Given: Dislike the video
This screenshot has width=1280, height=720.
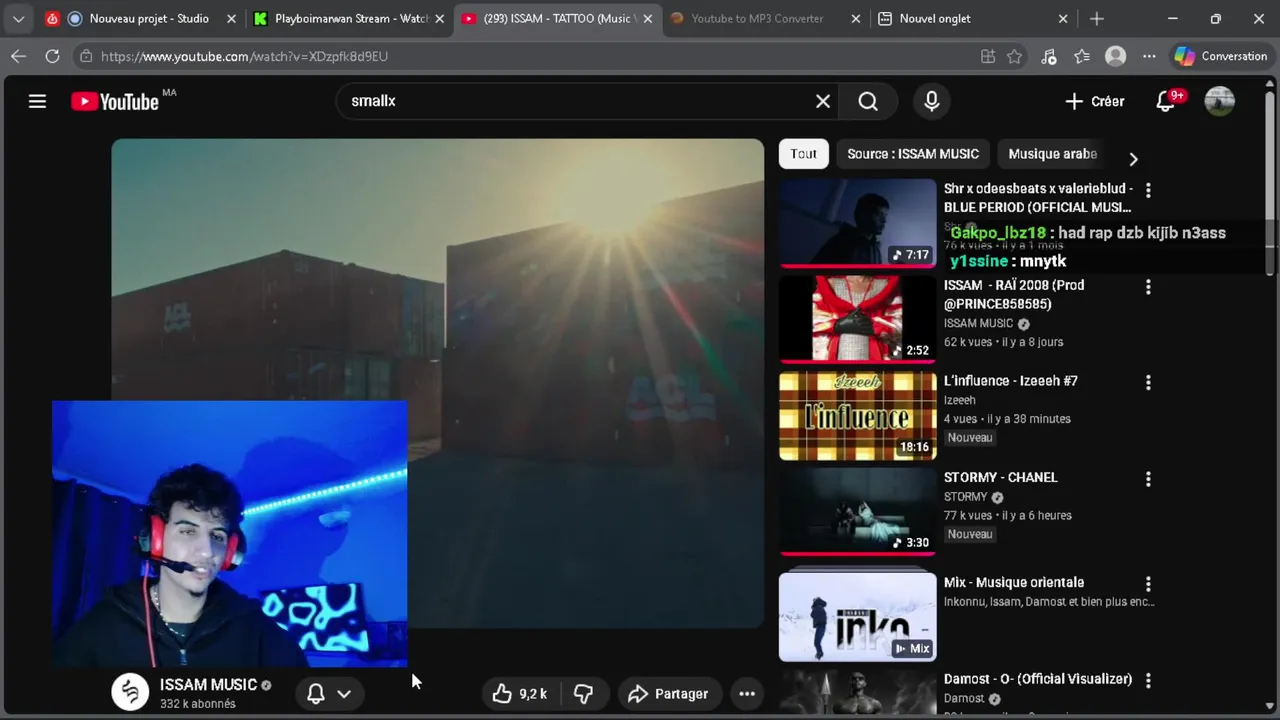Looking at the screenshot, I should (x=583, y=693).
